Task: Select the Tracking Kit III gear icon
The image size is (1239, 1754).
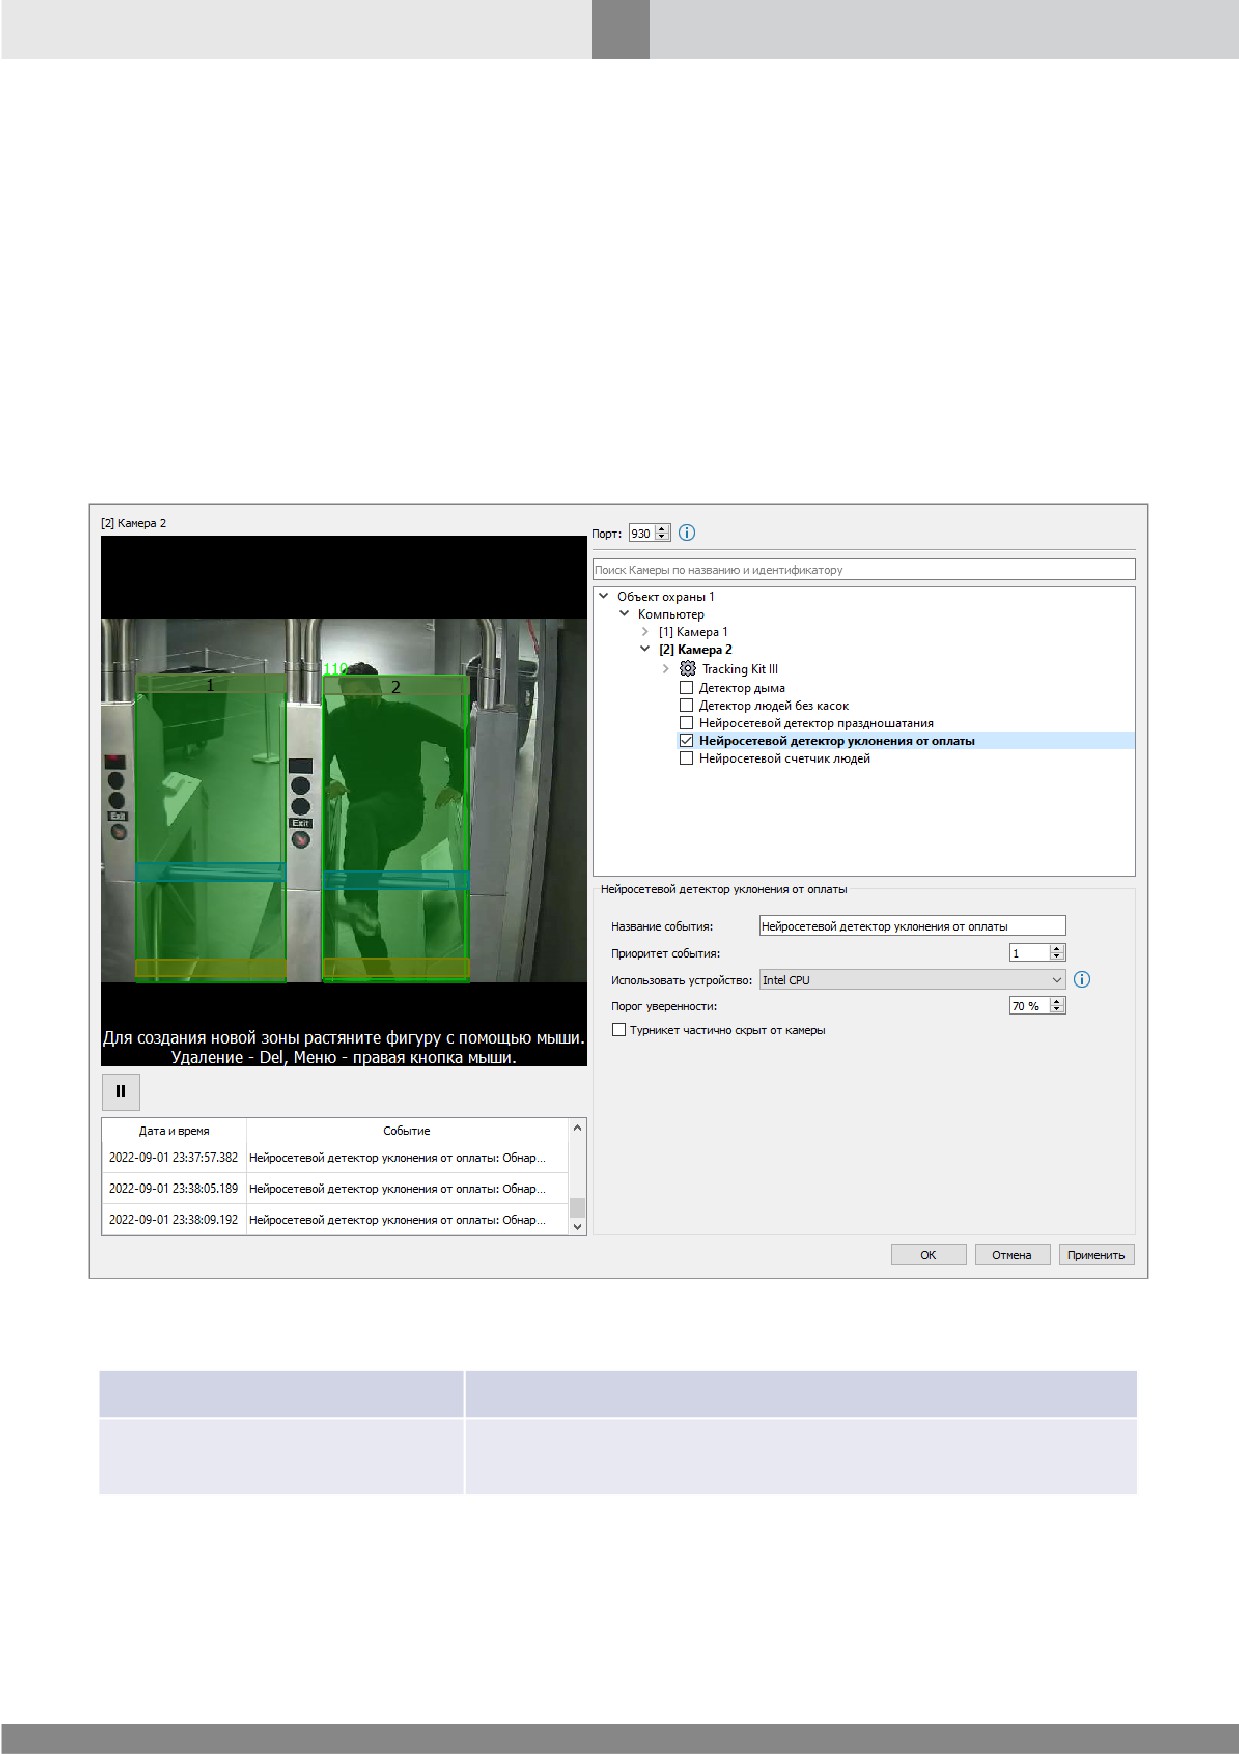Action: click(x=687, y=668)
